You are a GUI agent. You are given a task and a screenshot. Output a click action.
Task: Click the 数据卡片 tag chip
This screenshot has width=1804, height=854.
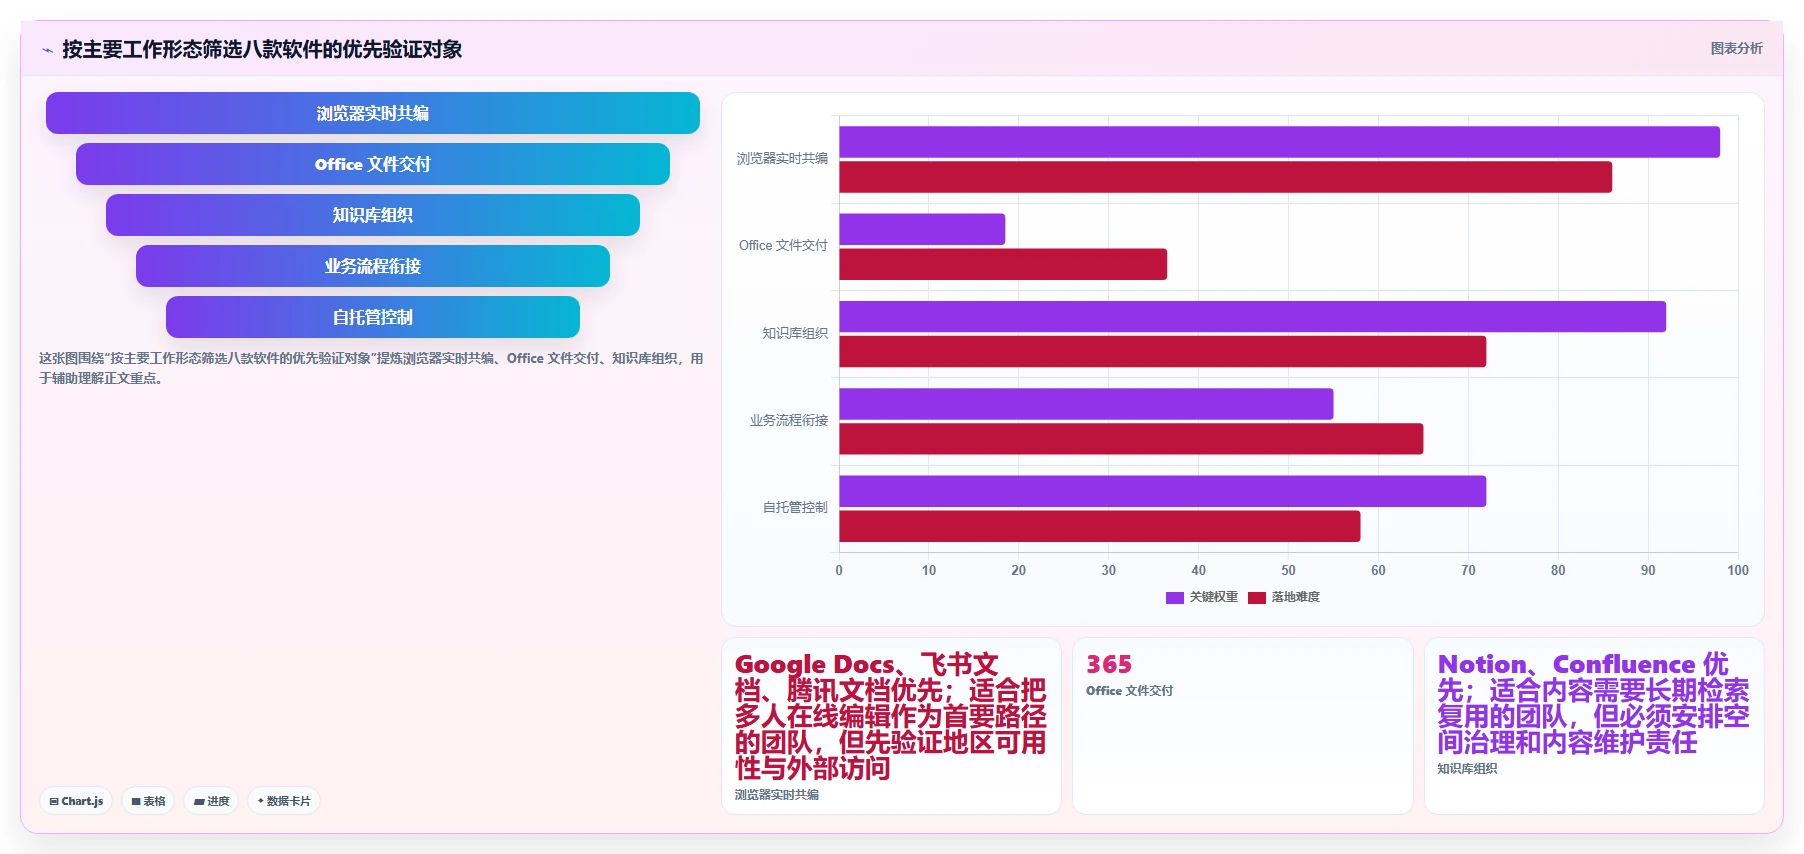point(284,801)
